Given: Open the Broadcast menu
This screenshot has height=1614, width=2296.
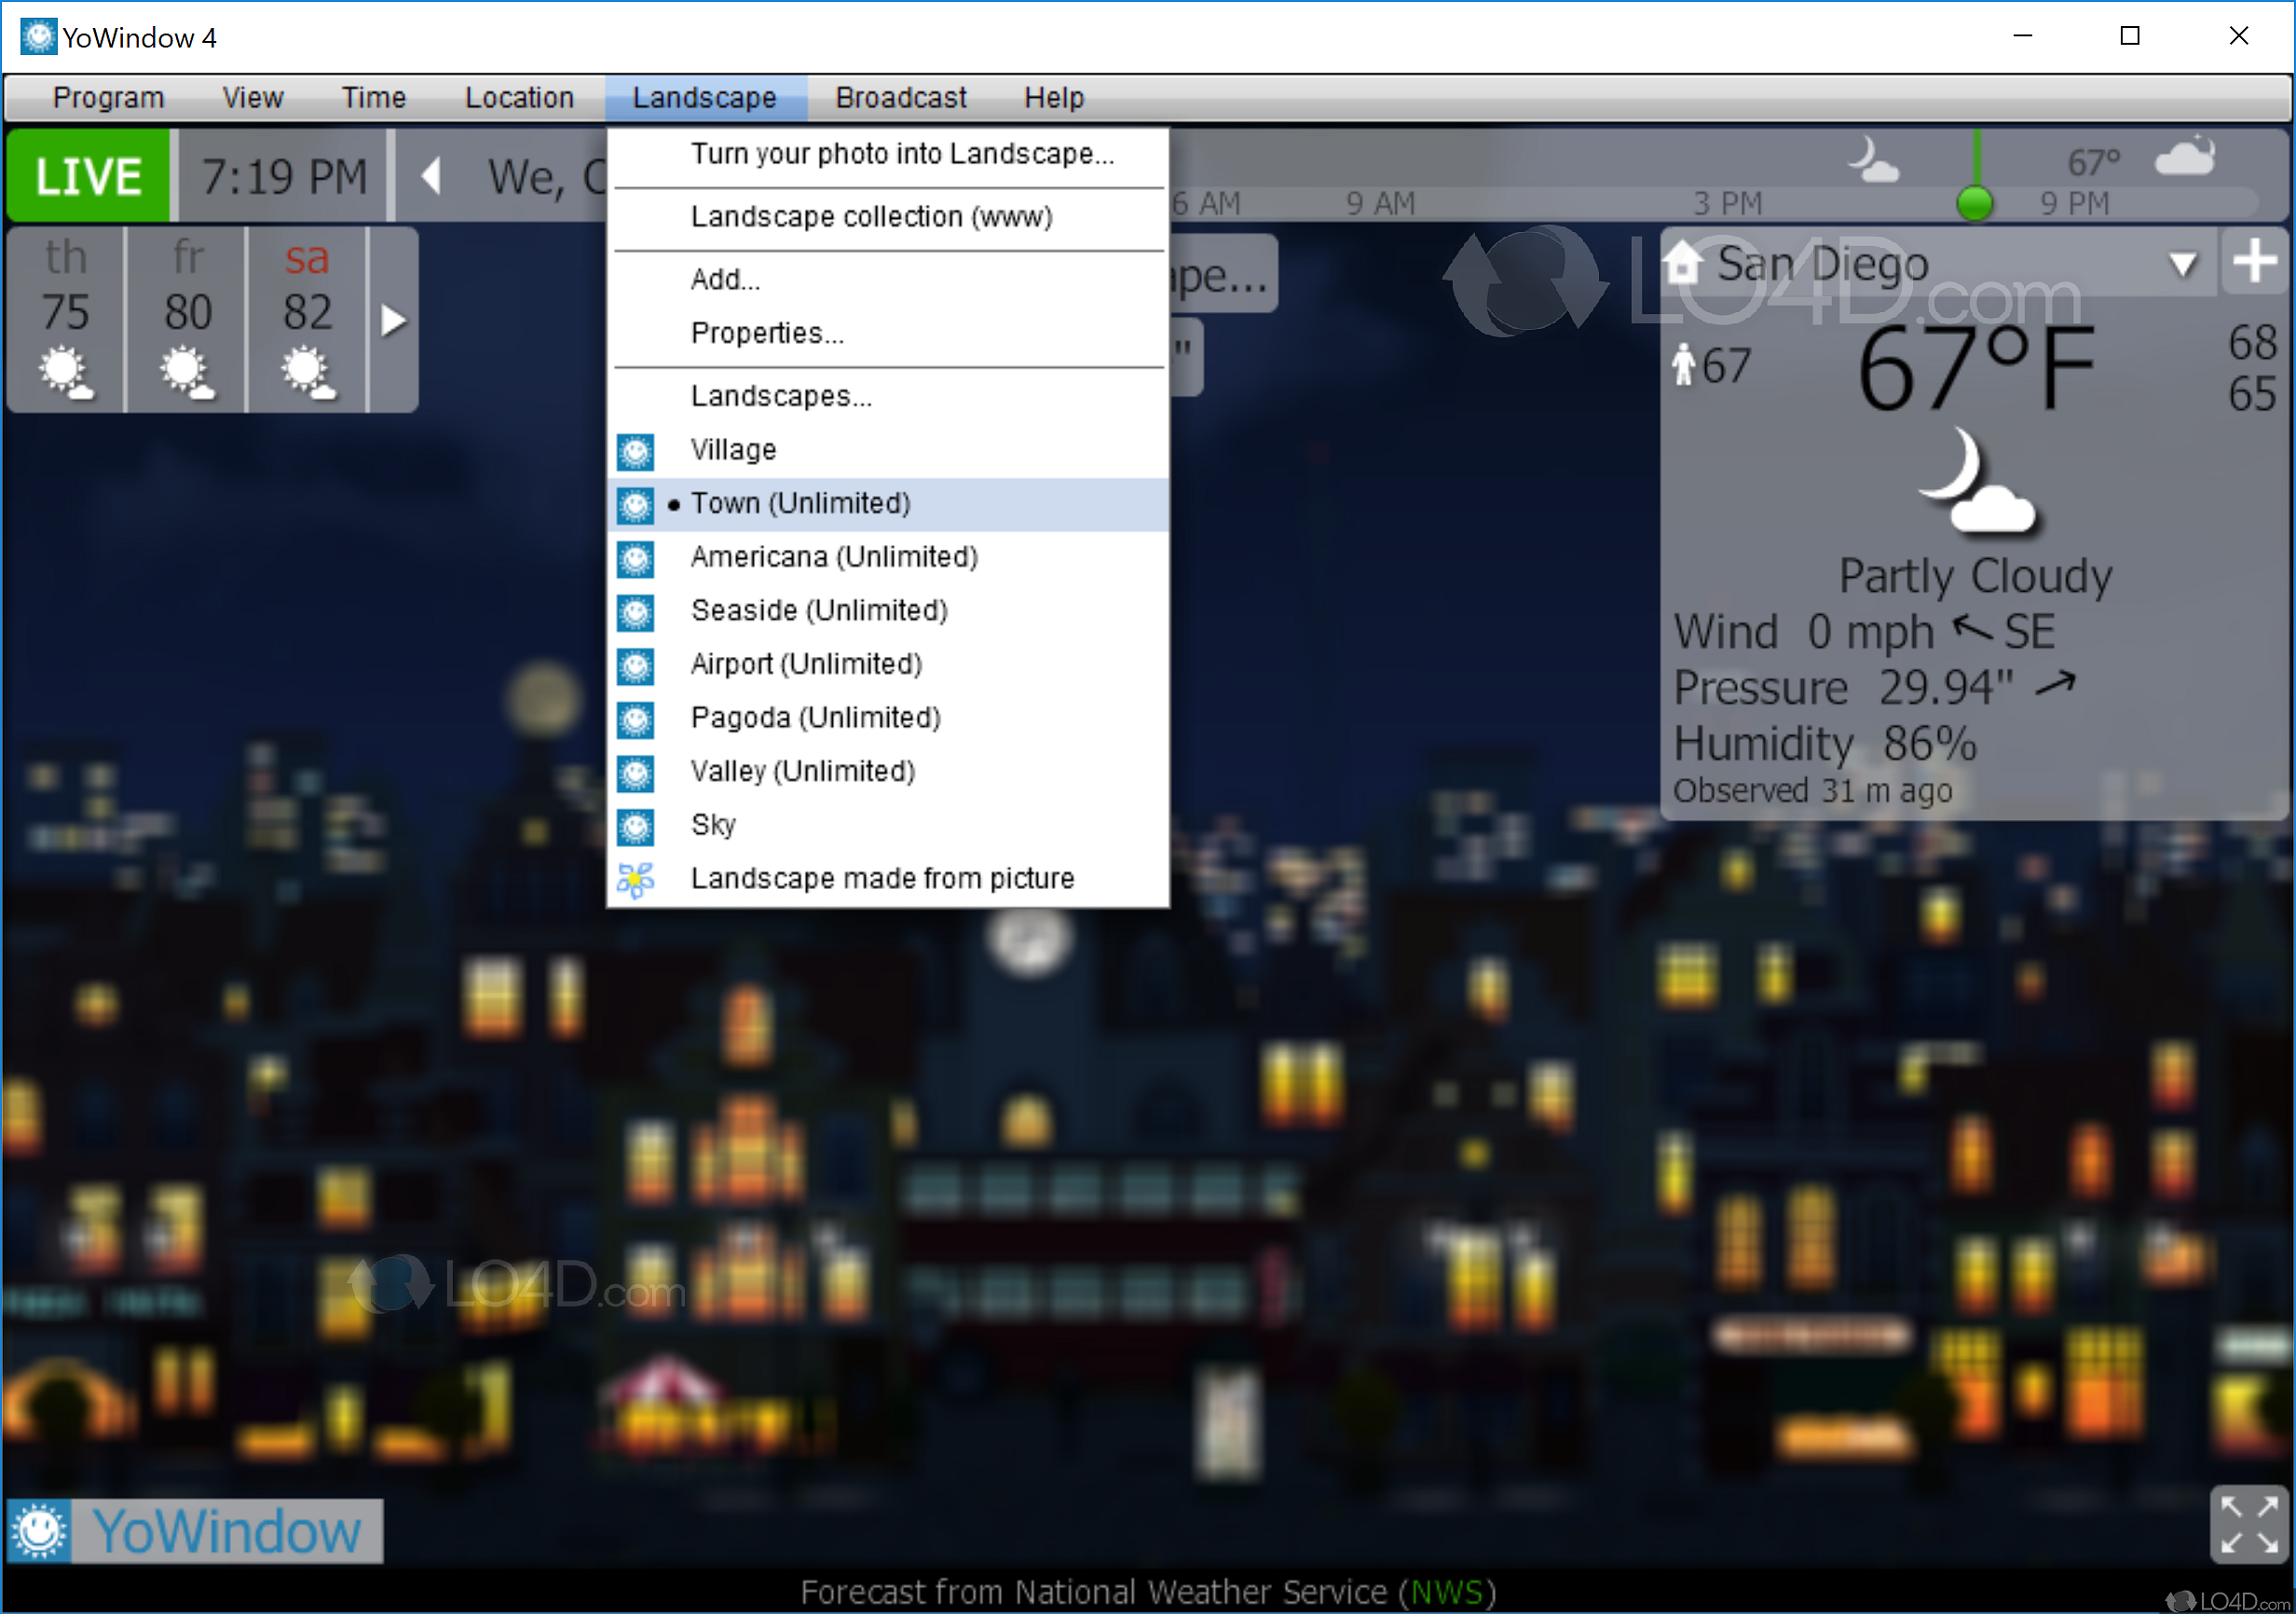Looking at the screenshot, I should (900, 97).
